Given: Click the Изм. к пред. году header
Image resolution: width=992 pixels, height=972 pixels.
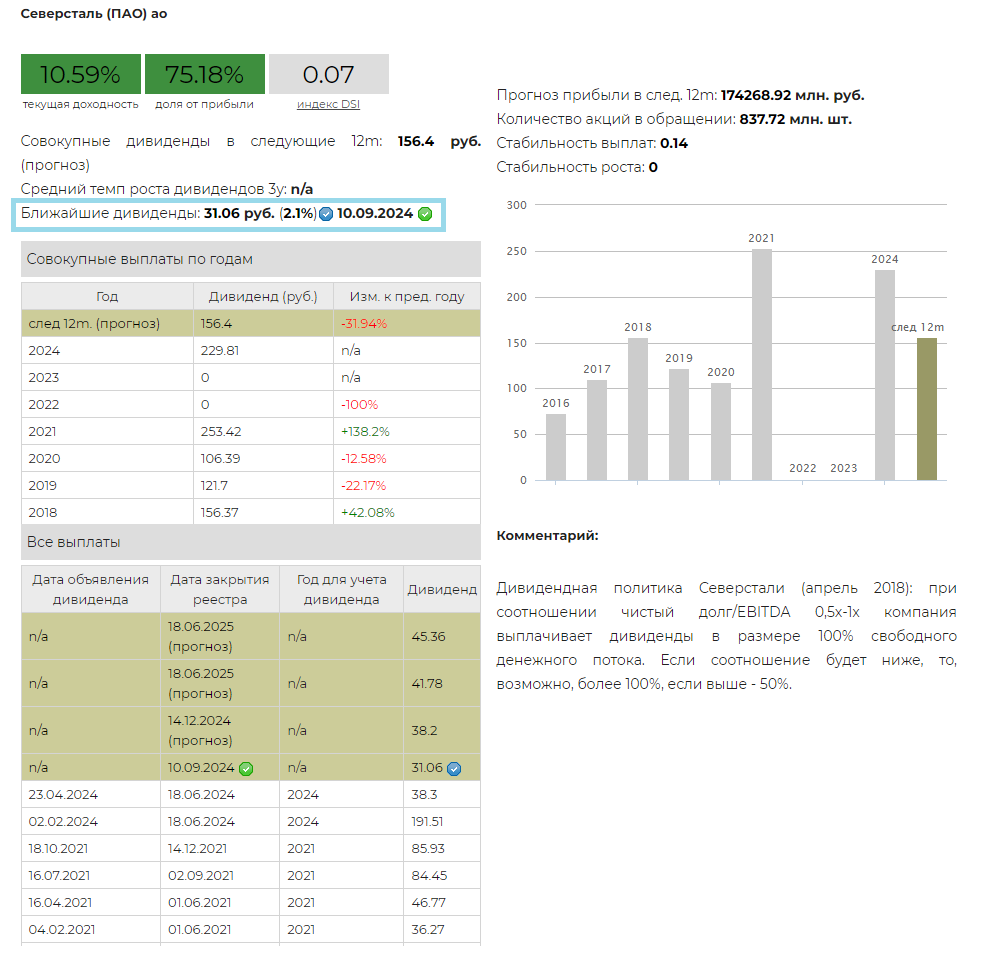Looking at the screenshot, I should point(406,297).
